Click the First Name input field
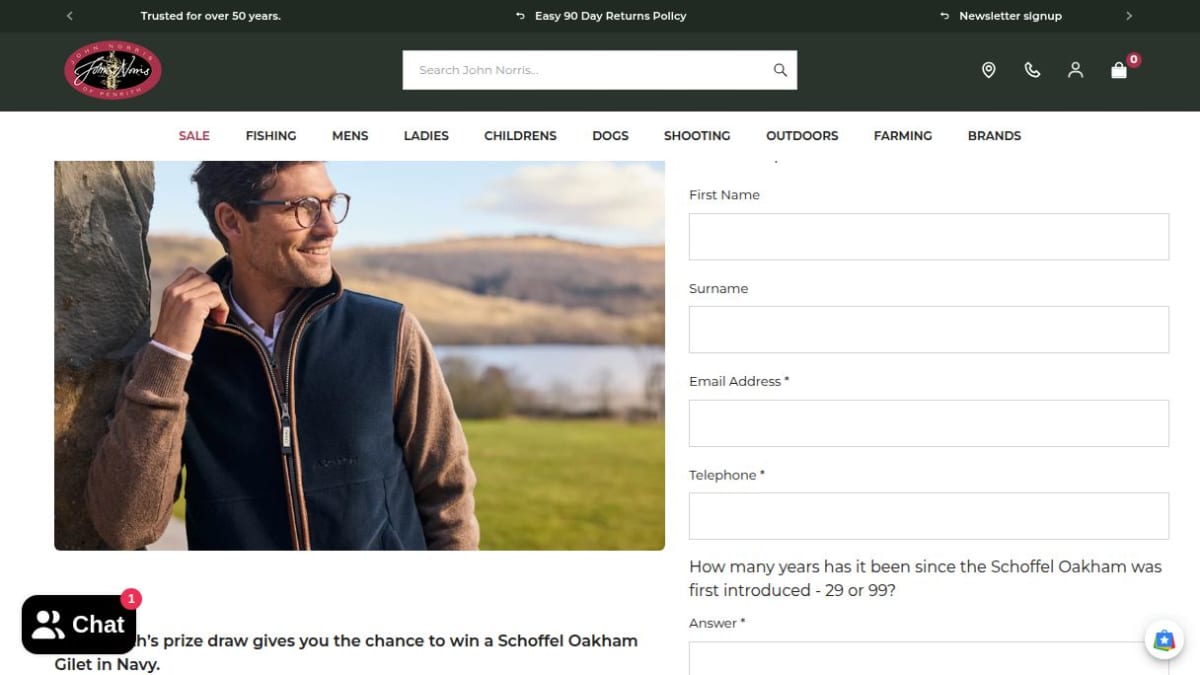This screenshot has width=1200, height=675. click(929, 237)
